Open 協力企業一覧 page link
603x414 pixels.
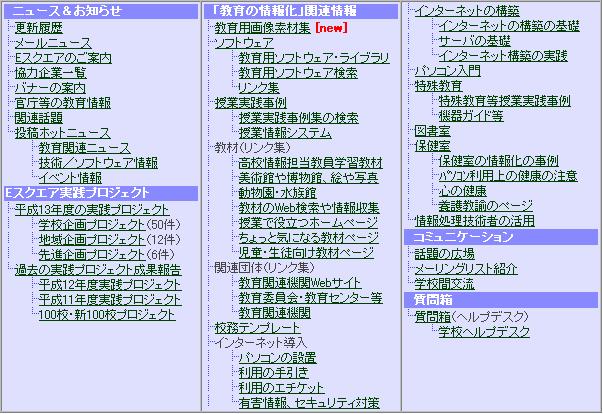pos(50,72)
